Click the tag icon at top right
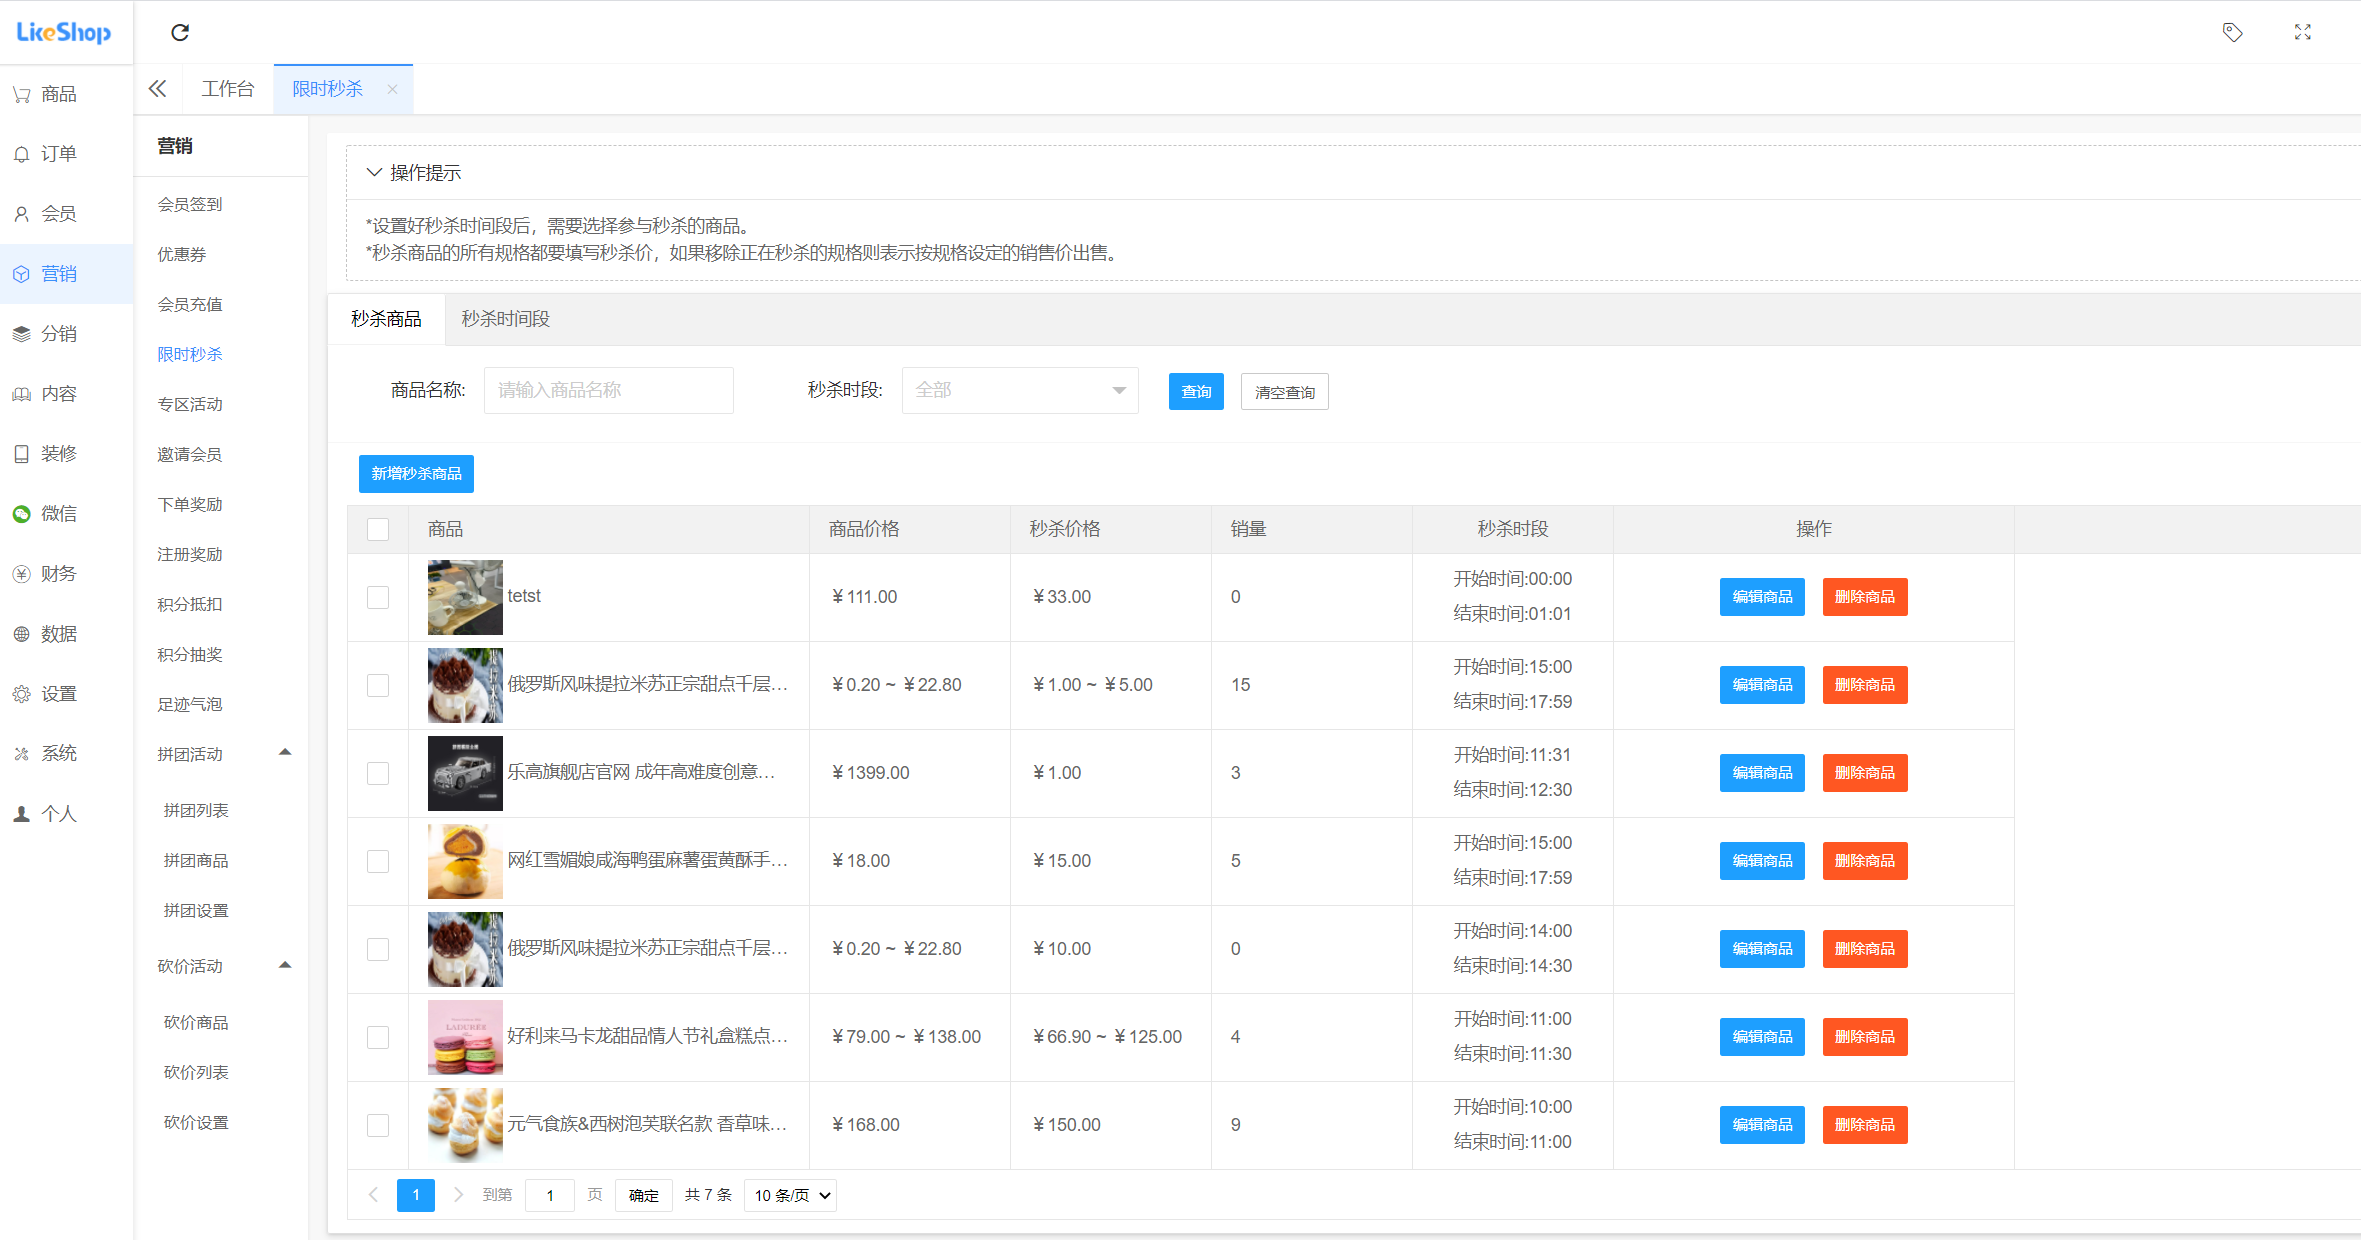 pyautogui.click(x=2232, y=32)
